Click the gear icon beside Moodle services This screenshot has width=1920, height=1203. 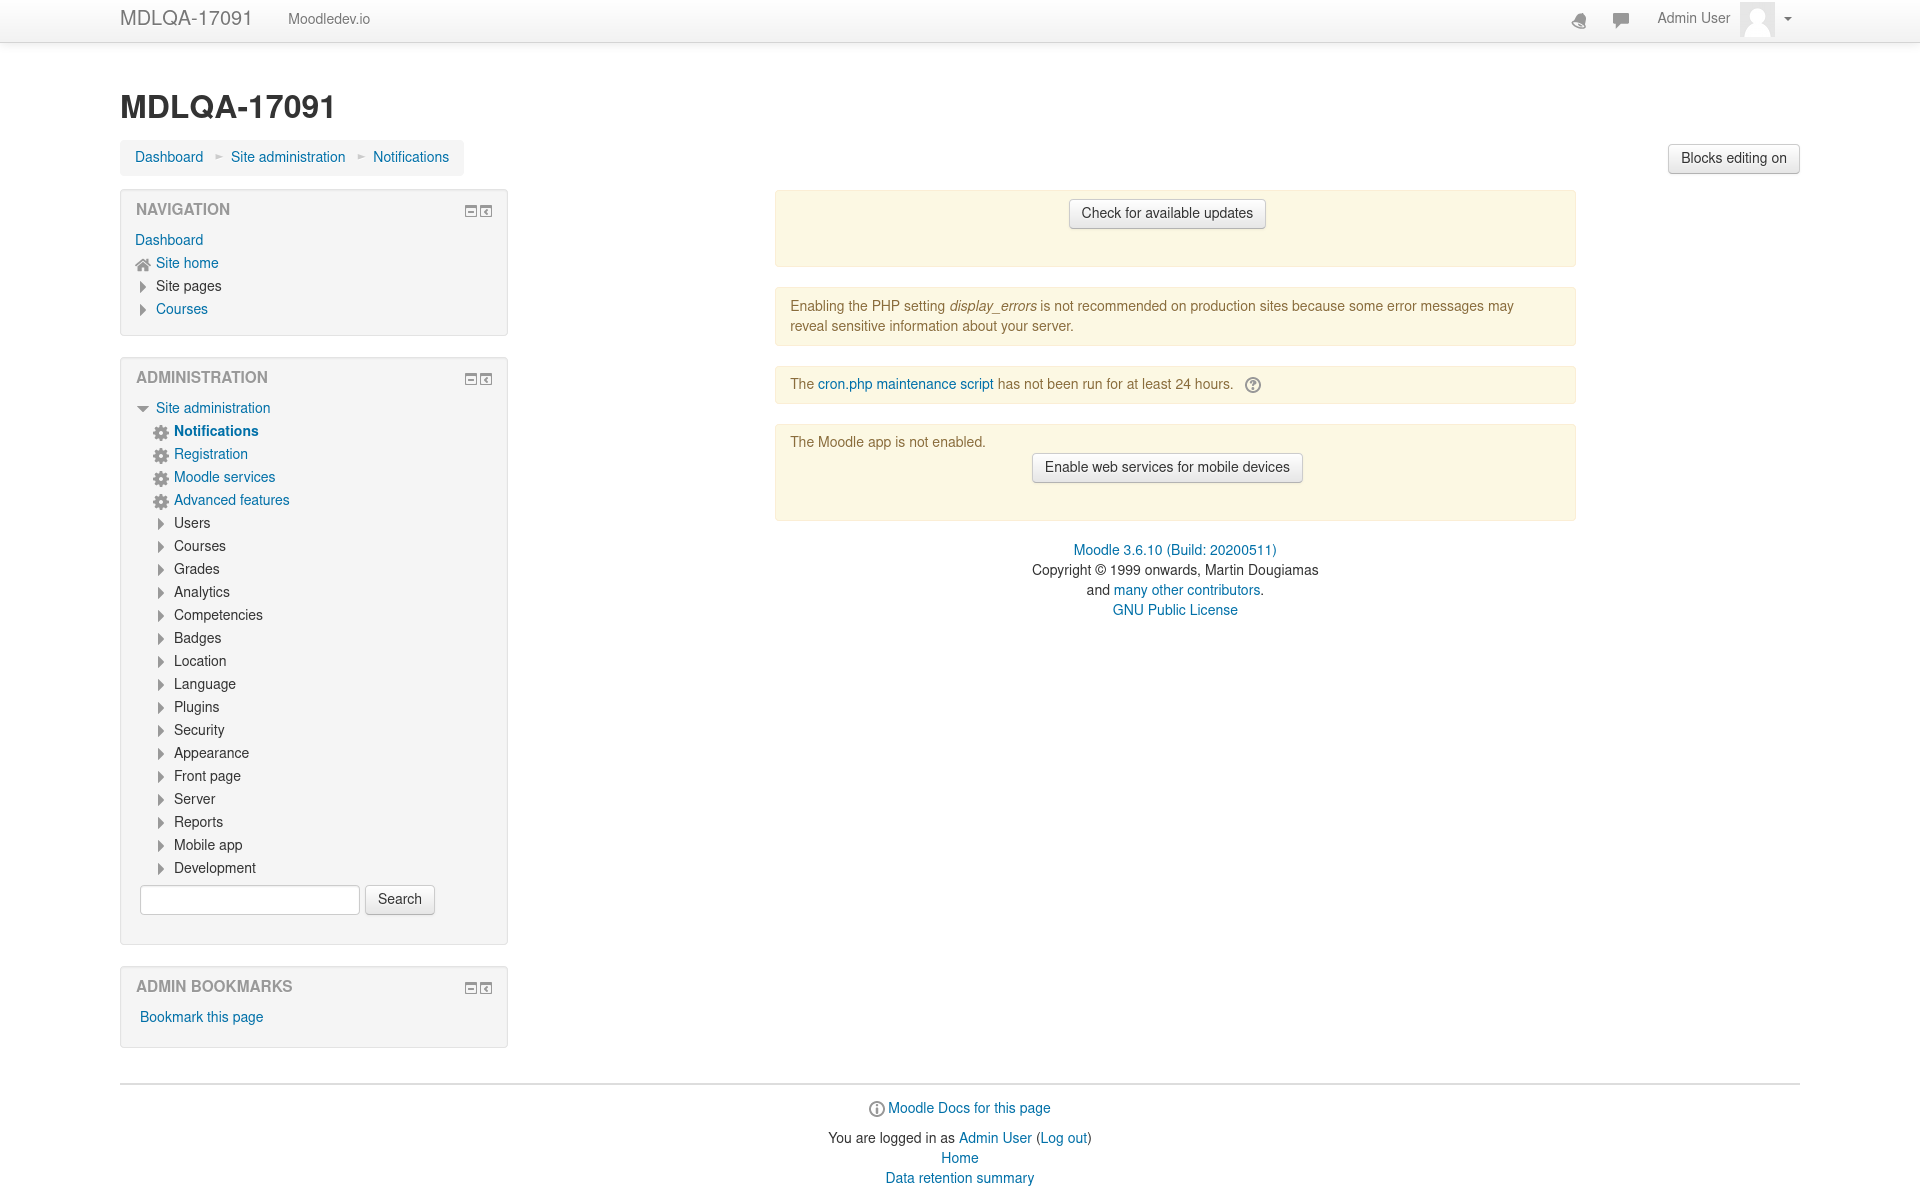click(161, 478)
